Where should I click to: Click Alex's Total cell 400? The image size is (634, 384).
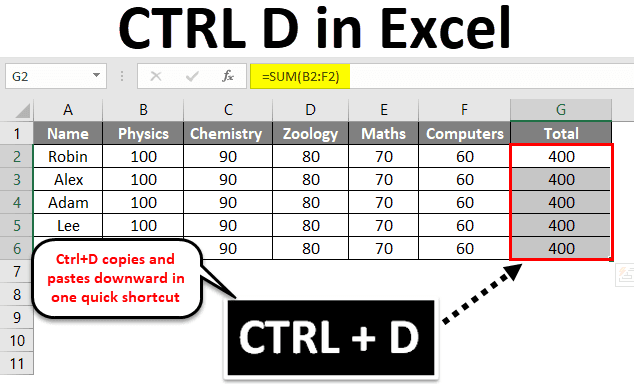point(561,179)
